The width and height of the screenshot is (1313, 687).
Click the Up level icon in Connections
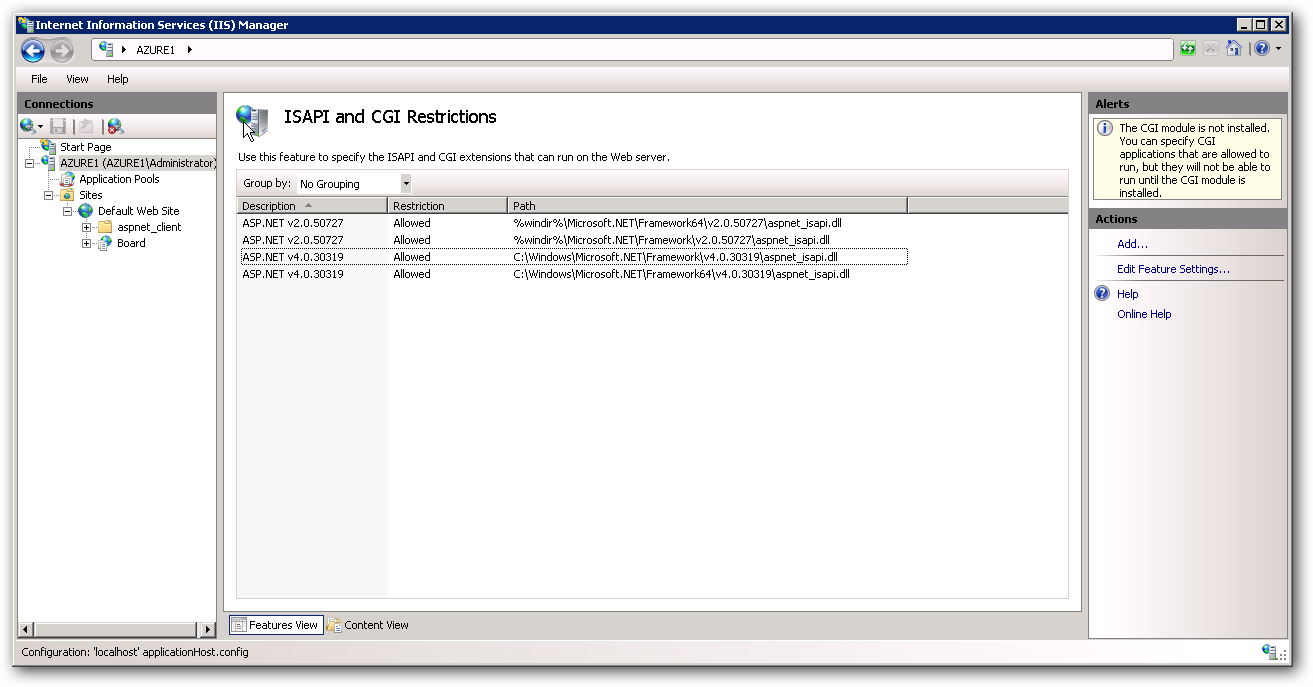click(86, 126)
